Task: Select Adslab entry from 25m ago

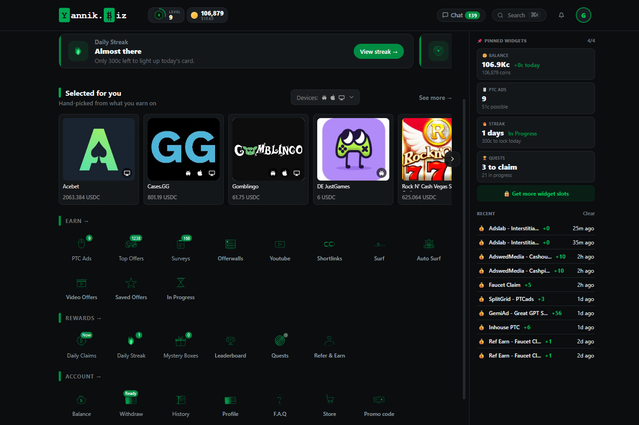Action: (x=536, y=229)
